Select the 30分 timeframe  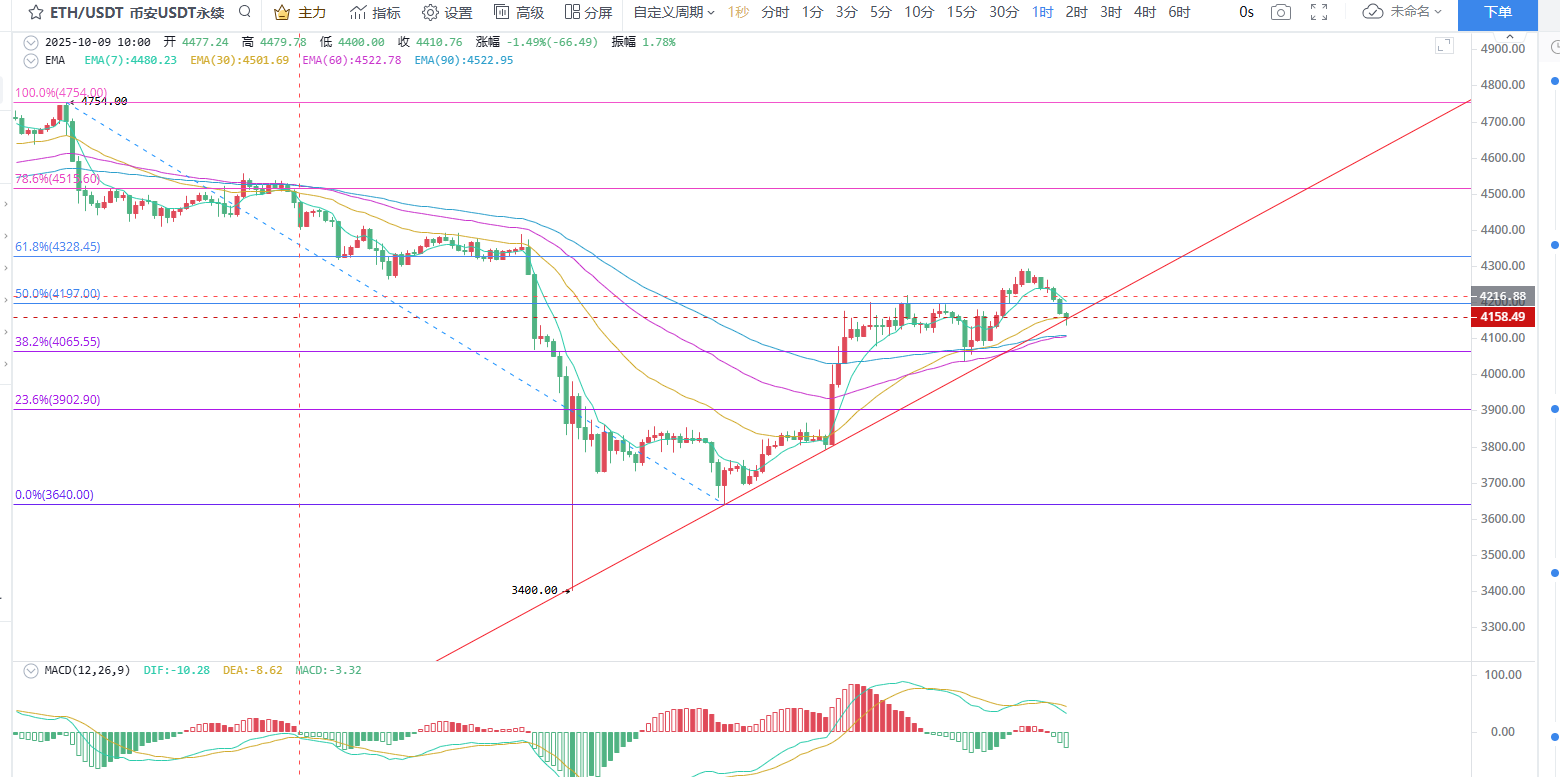(1004, 13)
